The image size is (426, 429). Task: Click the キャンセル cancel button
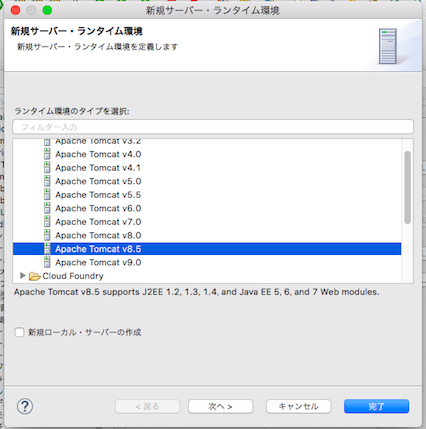[x=298, y=406]
